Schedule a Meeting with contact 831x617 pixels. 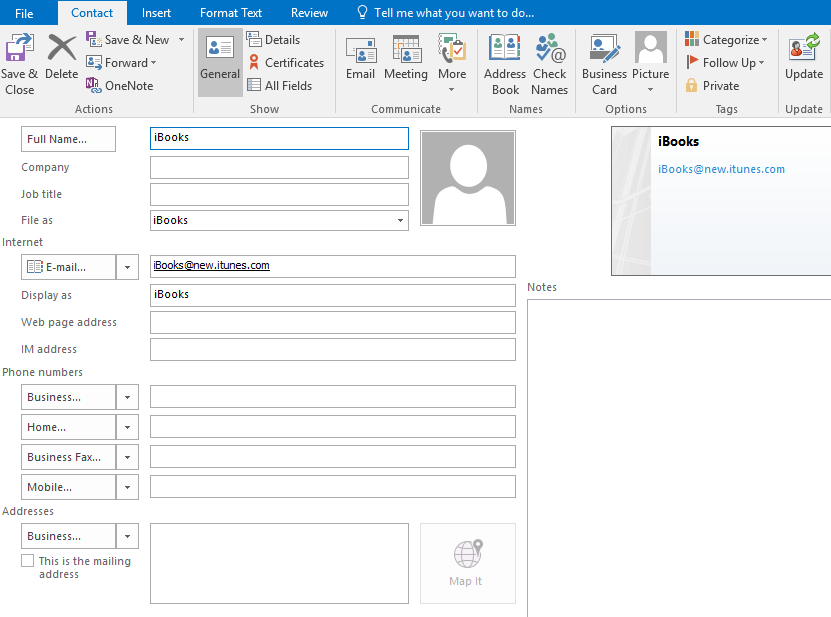406,57
